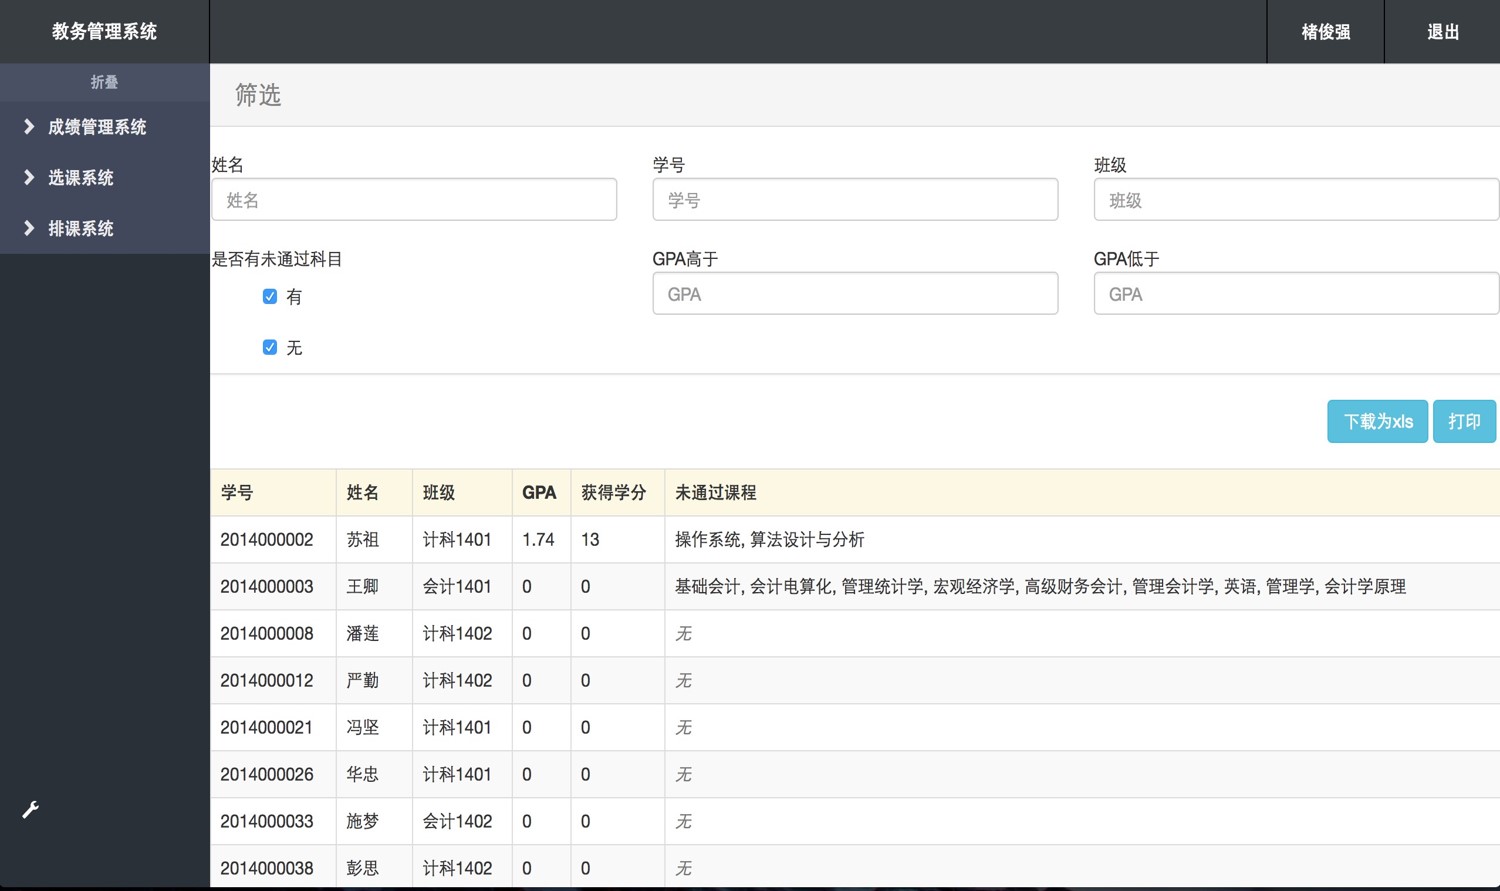Click the name 华忠
The image size is (1500, 891).
click(x=363, y=774)
